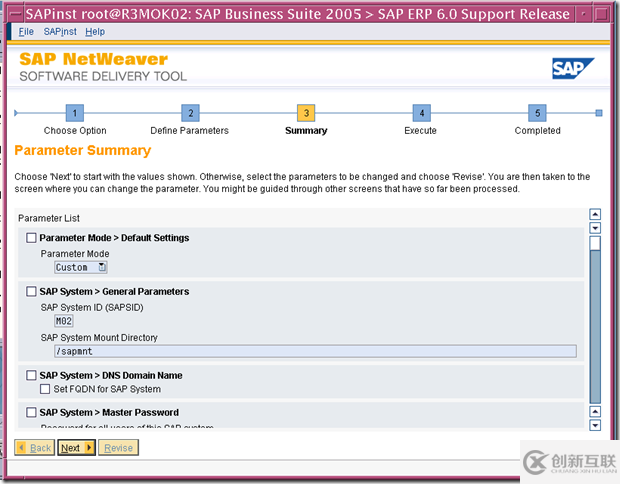Maximize the SAPinst window

coord(602,14)
